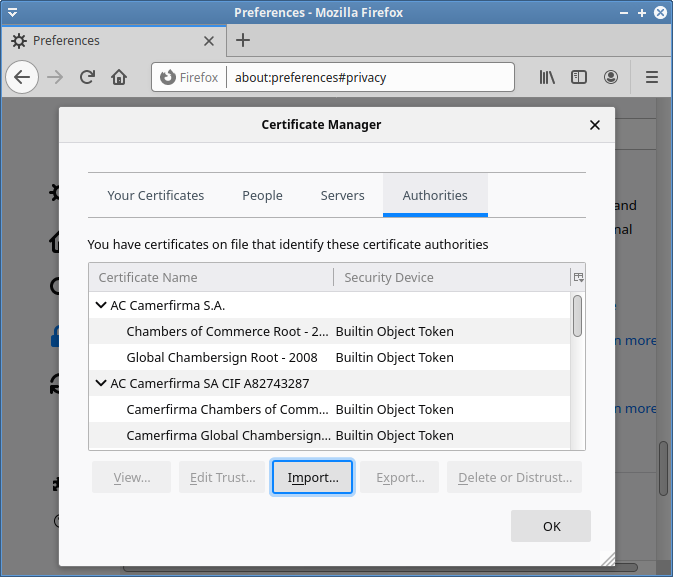Confirm the dialog with OK

coord(551,526)
